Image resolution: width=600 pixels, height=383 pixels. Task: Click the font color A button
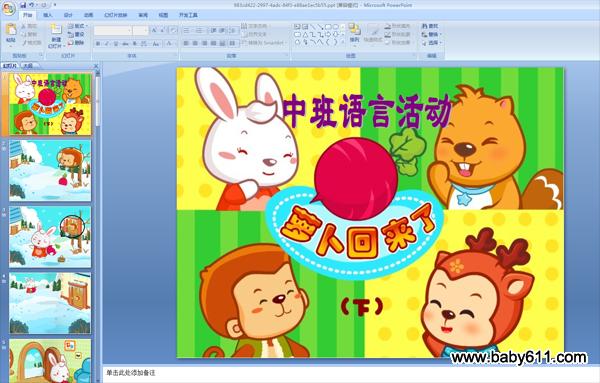(169, 44)
